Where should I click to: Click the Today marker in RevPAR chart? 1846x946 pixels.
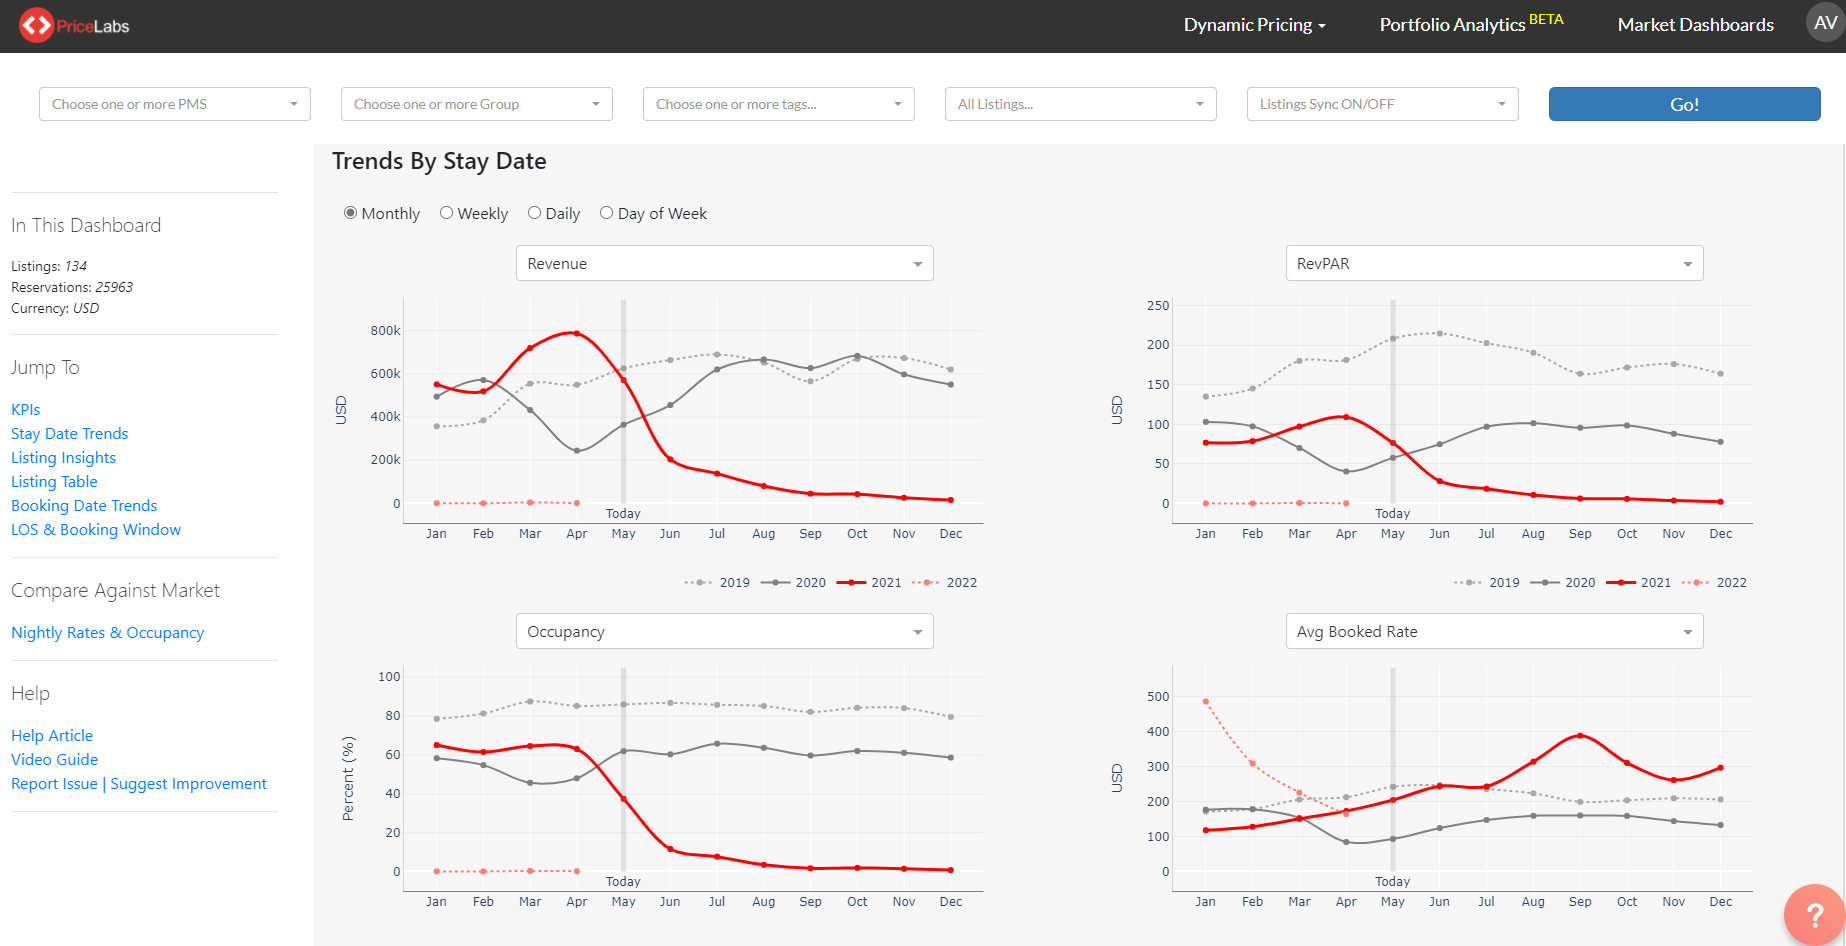[x=1392, y=513]
